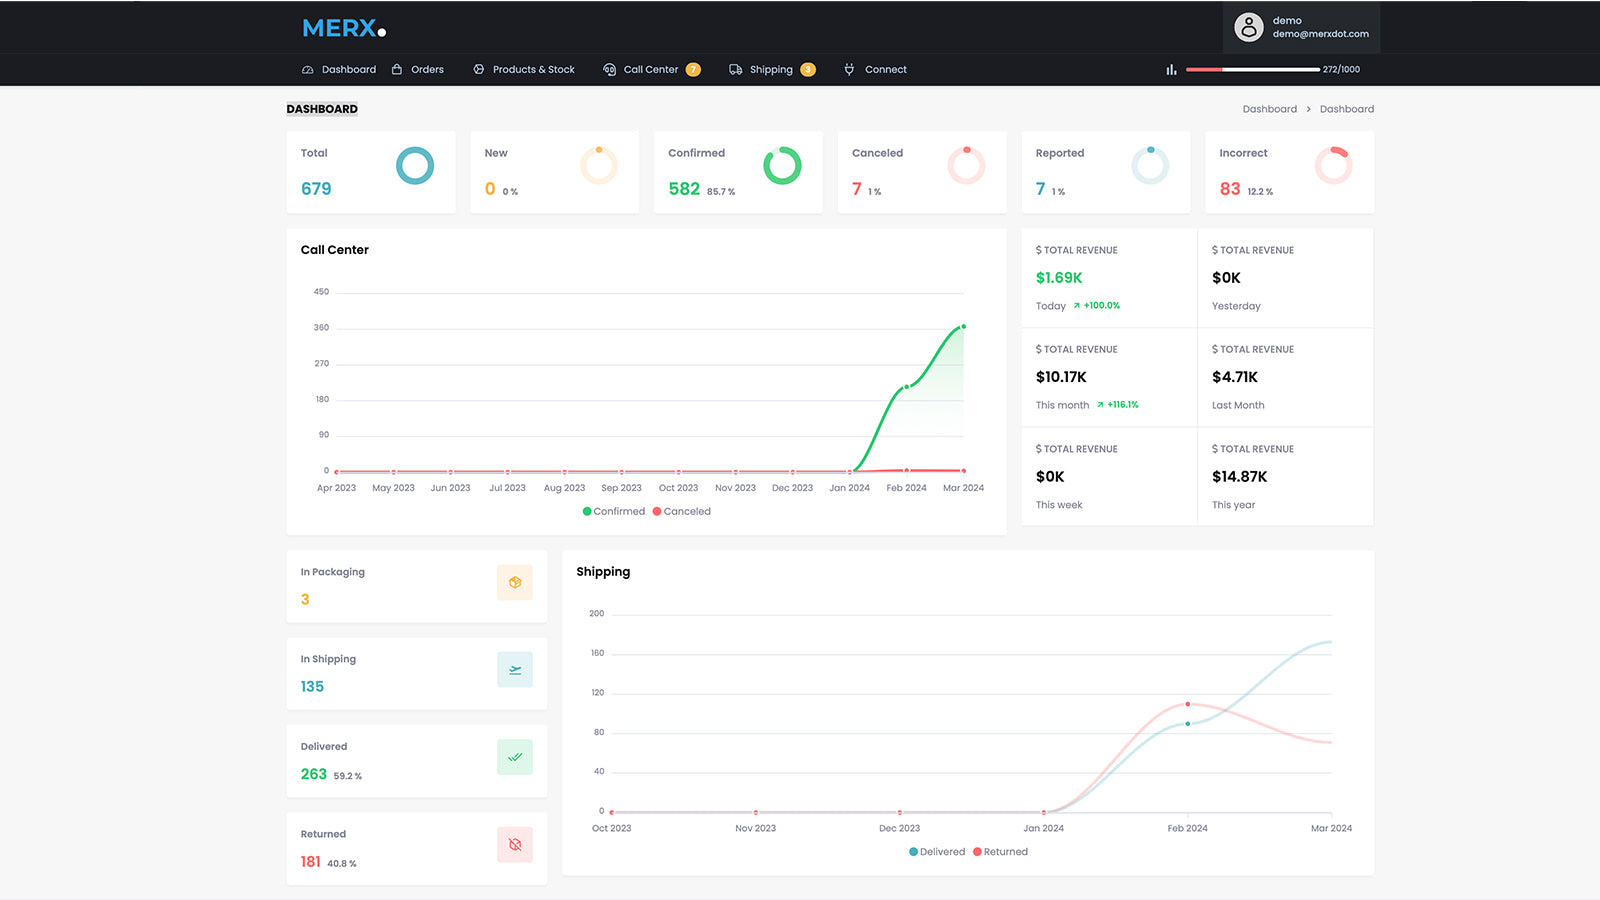Click the Delivered double-check icon
Viewport: 1600px width, 900px height.
click(515, 757)
